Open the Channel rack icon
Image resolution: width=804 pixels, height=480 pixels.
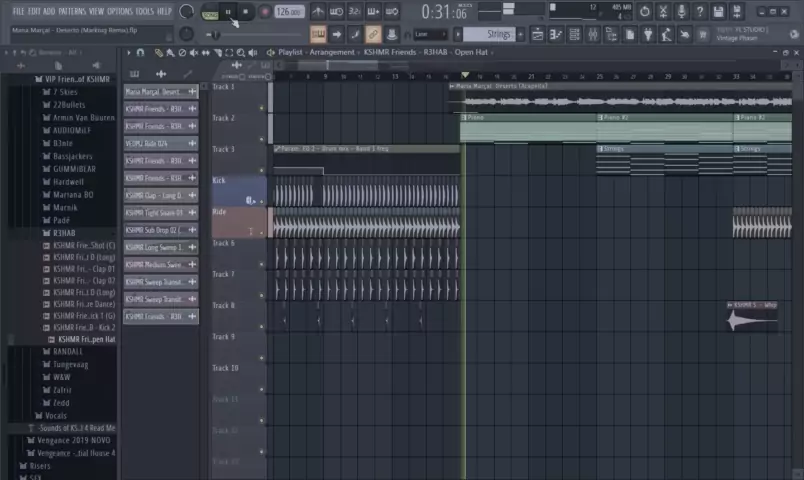click(x=574, y=34)
